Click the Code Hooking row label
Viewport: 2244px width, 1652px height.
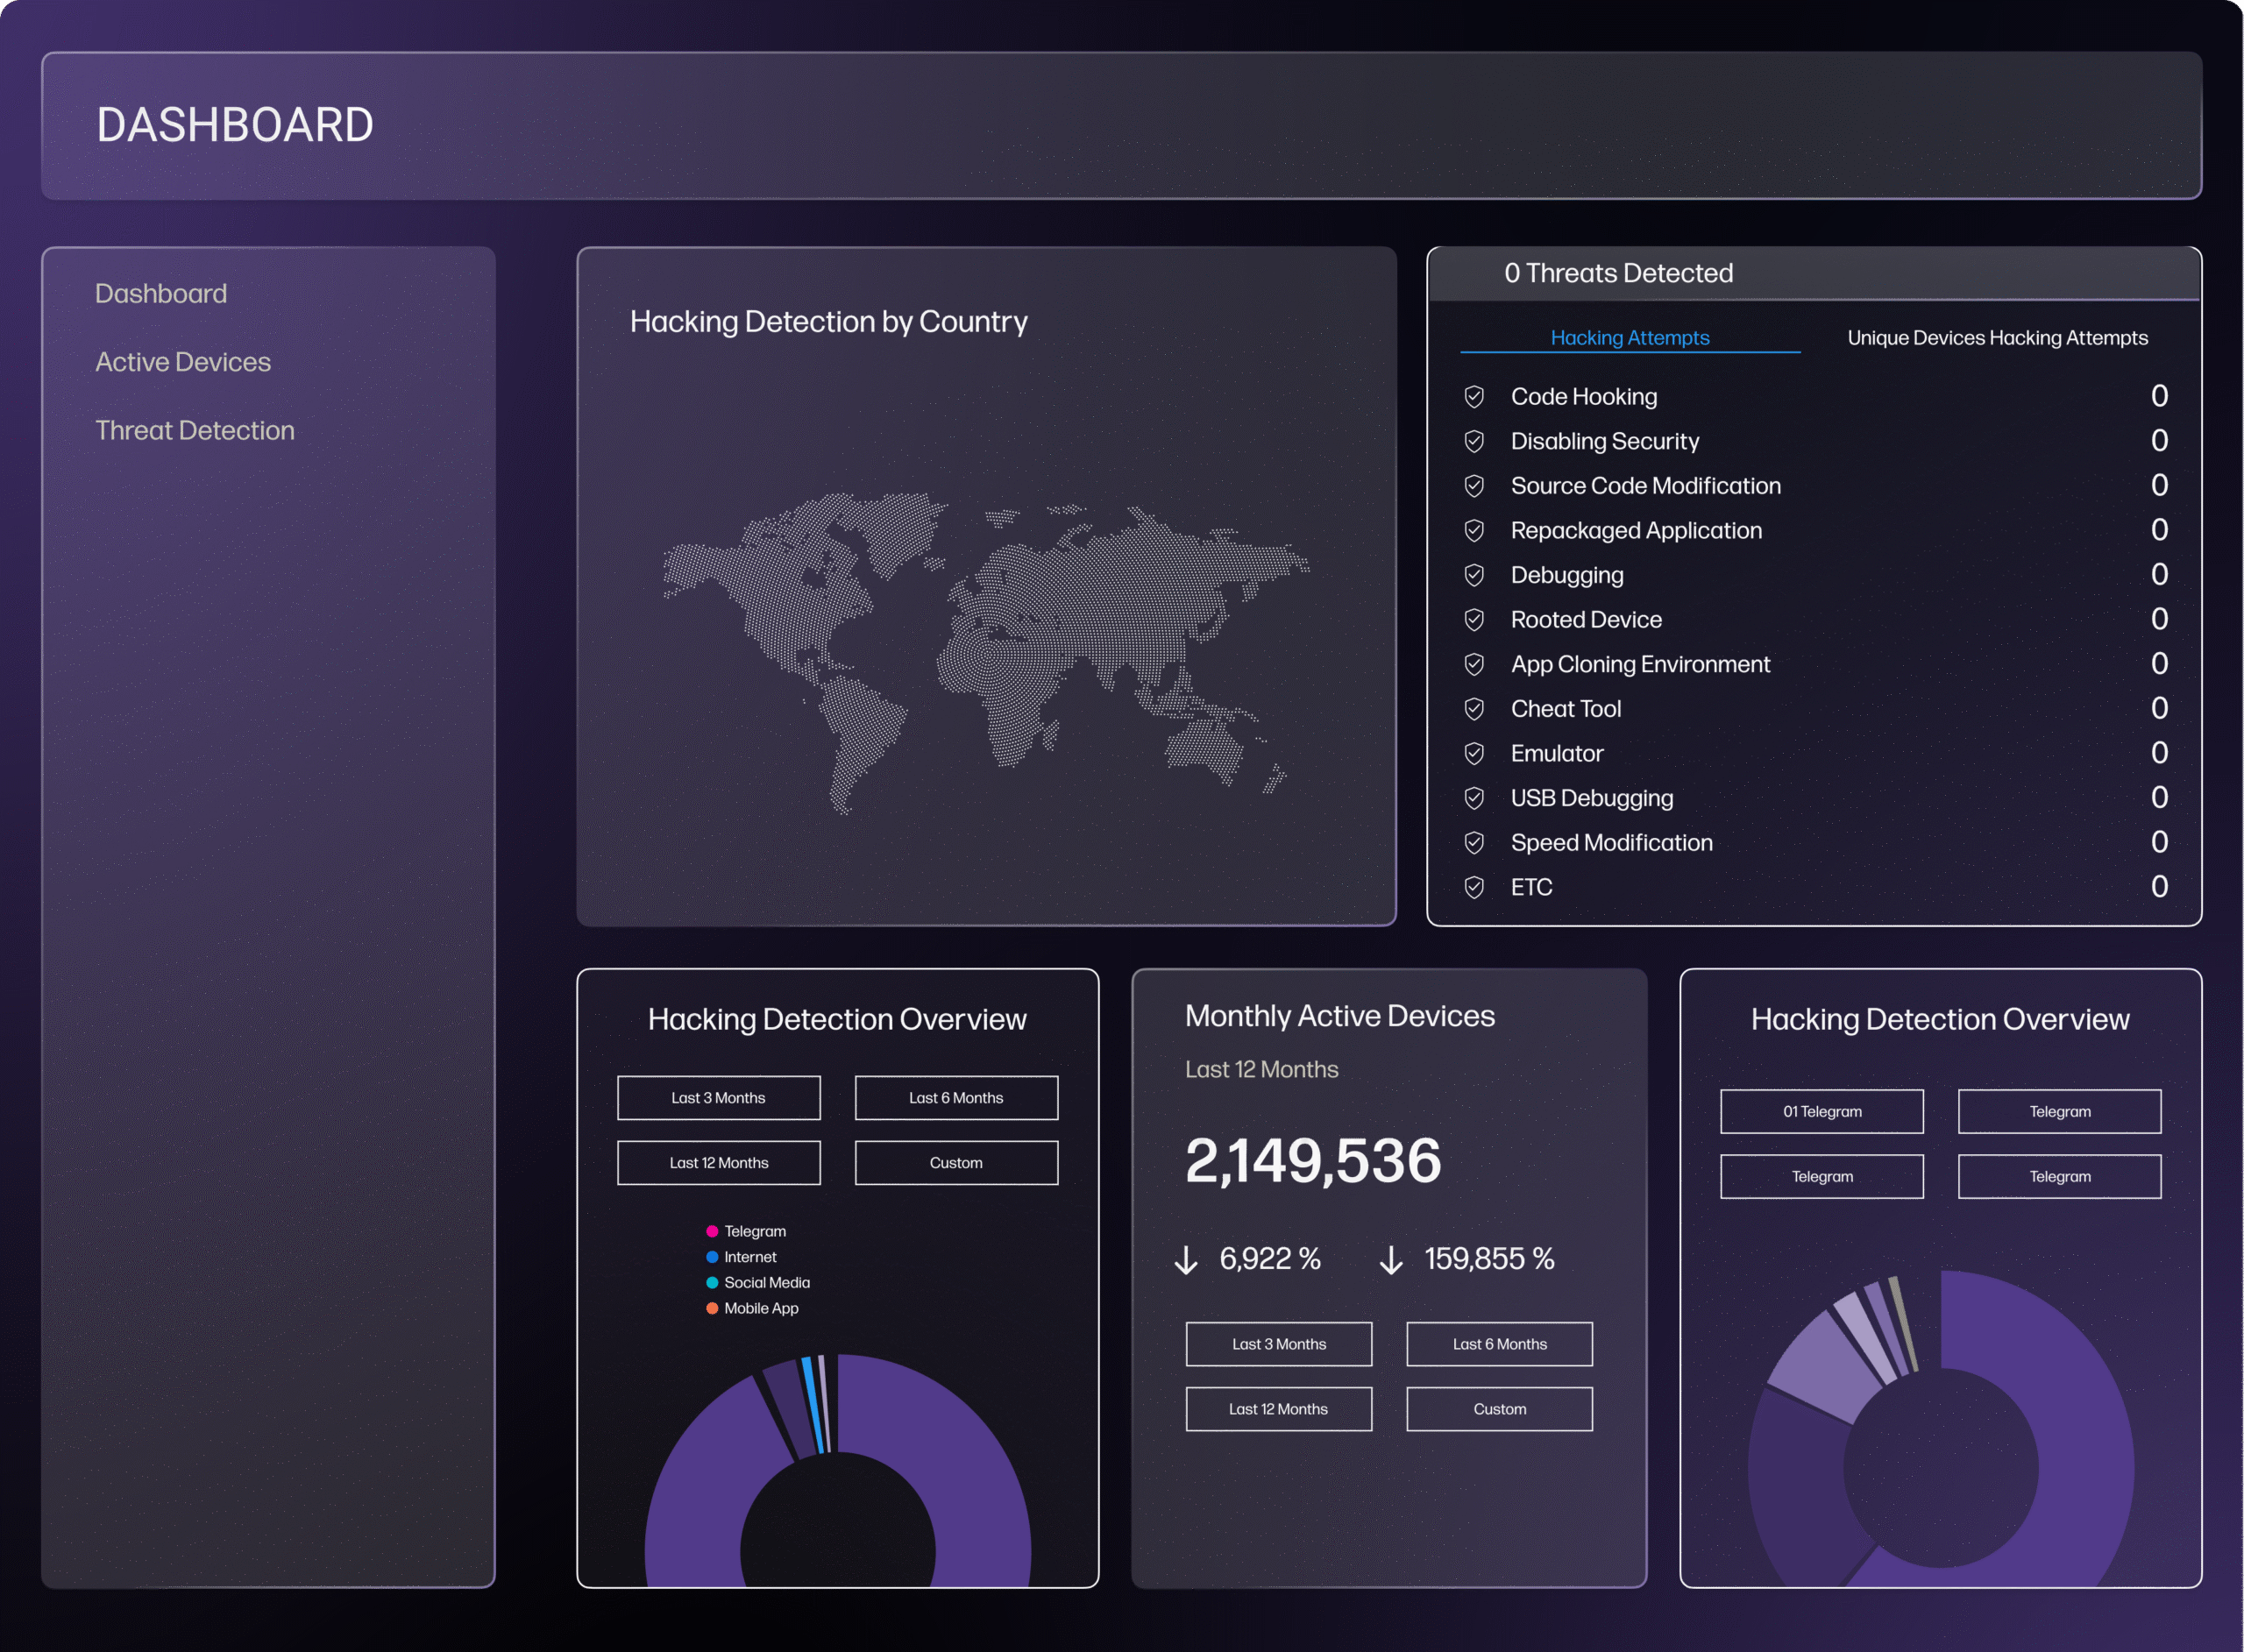[x=1584, y=397]
